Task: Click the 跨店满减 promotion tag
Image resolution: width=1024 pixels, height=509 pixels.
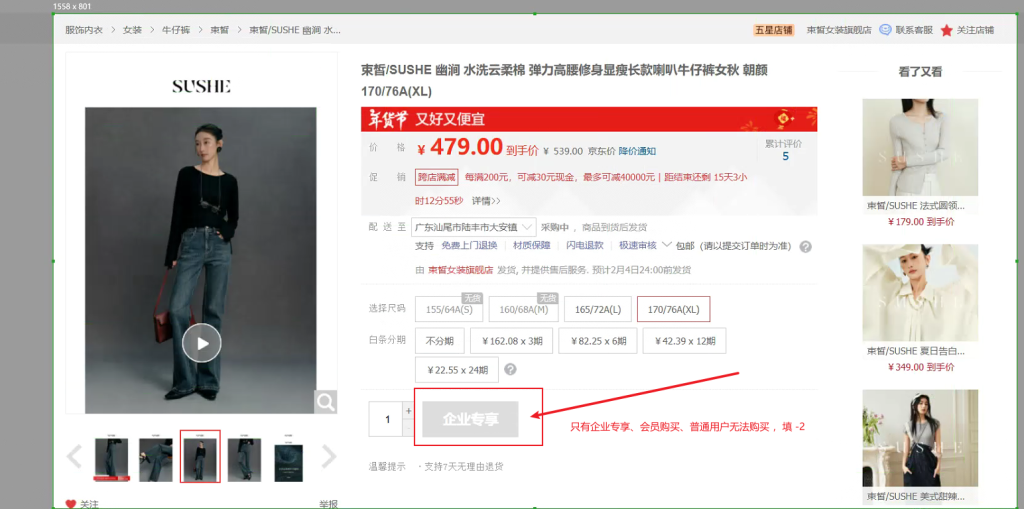Action: 436,177
